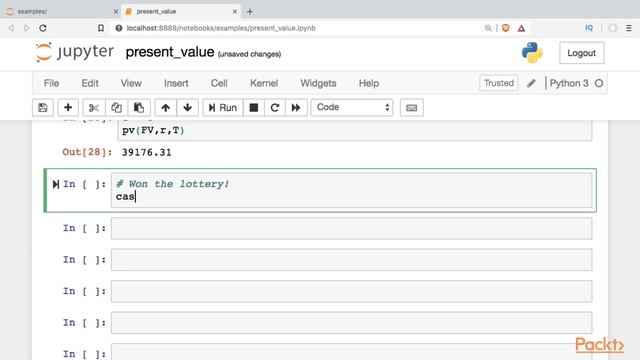Open the View menu
Viewport: 640px width, 360px height.
(x=131, y=83)
